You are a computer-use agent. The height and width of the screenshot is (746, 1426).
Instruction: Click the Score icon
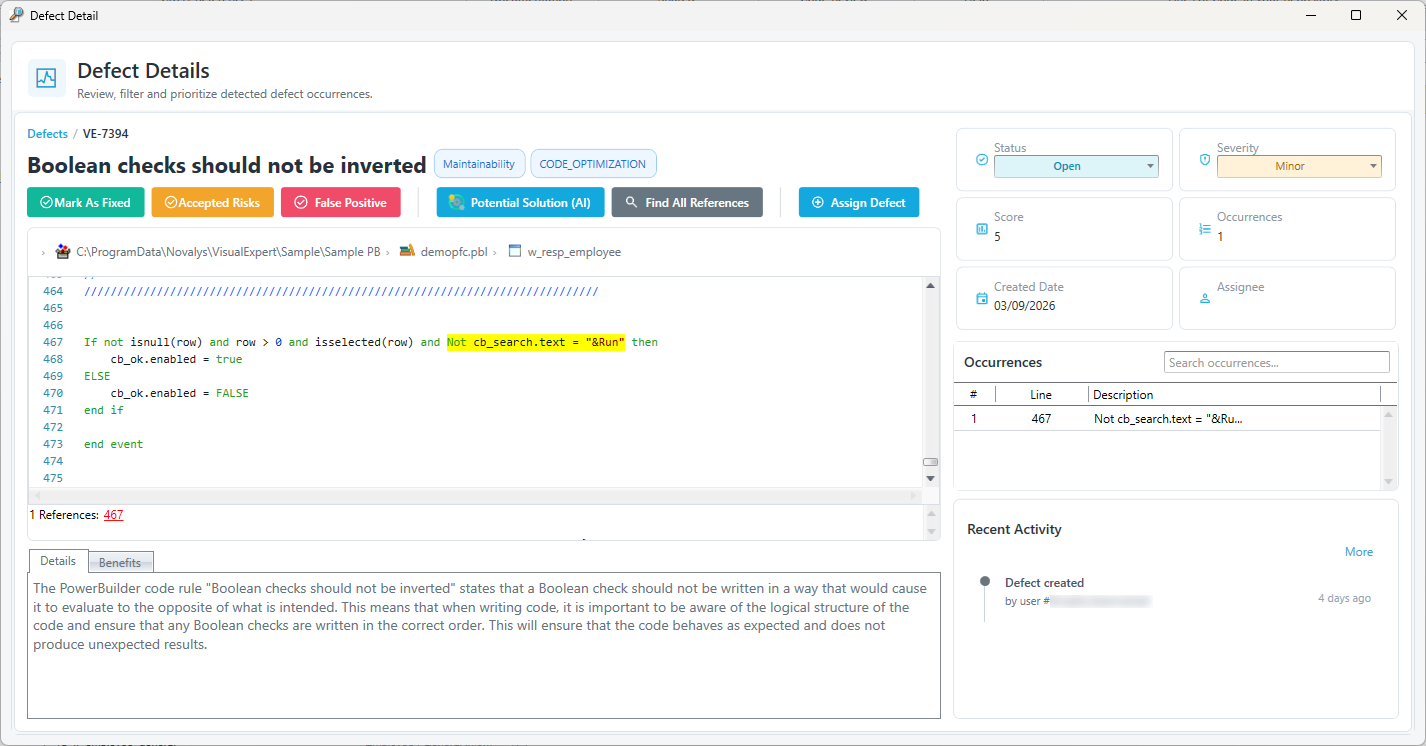point(981,229)
